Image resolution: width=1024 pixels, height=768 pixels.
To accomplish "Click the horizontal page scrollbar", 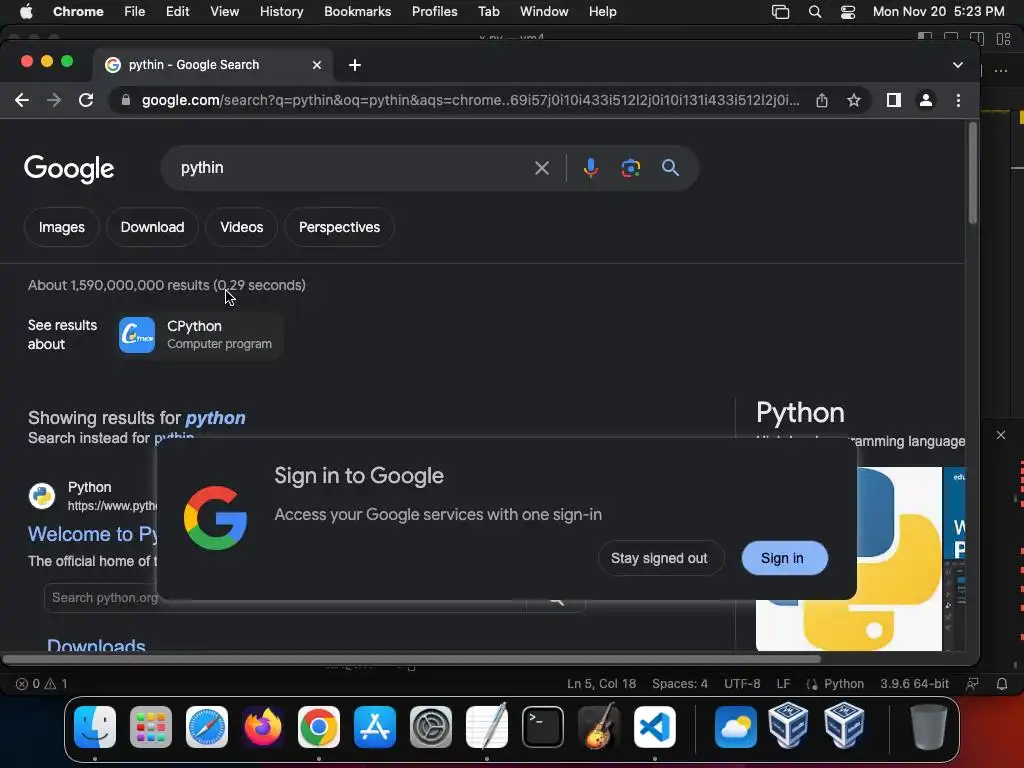I will point(411,659).
